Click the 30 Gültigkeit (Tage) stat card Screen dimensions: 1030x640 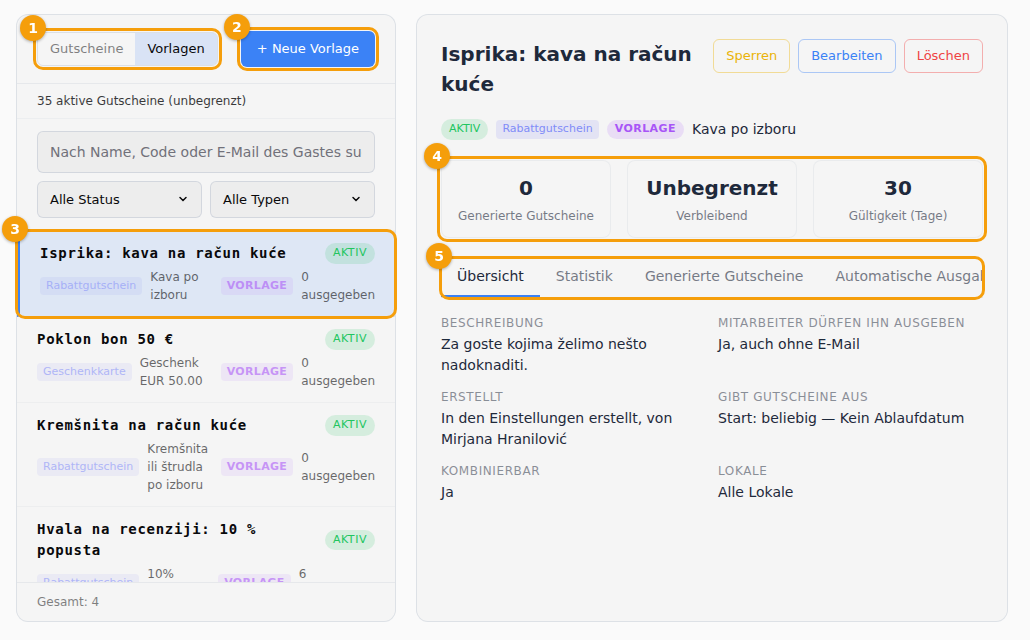(x=898, y=199)
